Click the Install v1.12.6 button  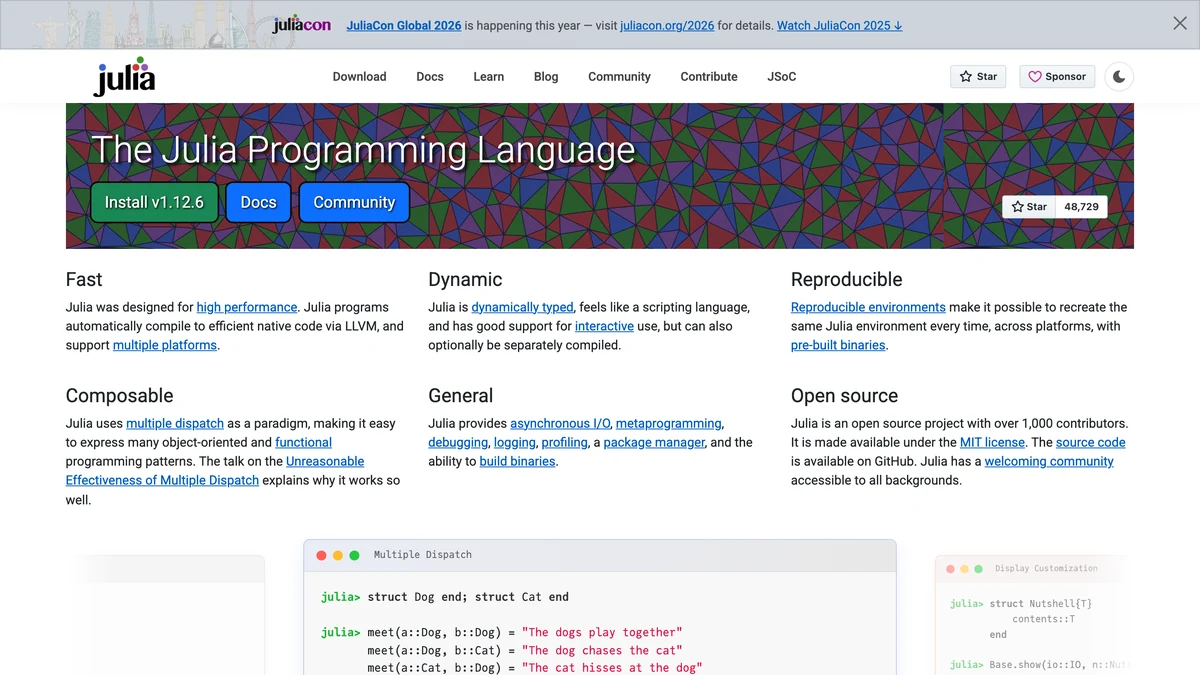click(154, 202)
